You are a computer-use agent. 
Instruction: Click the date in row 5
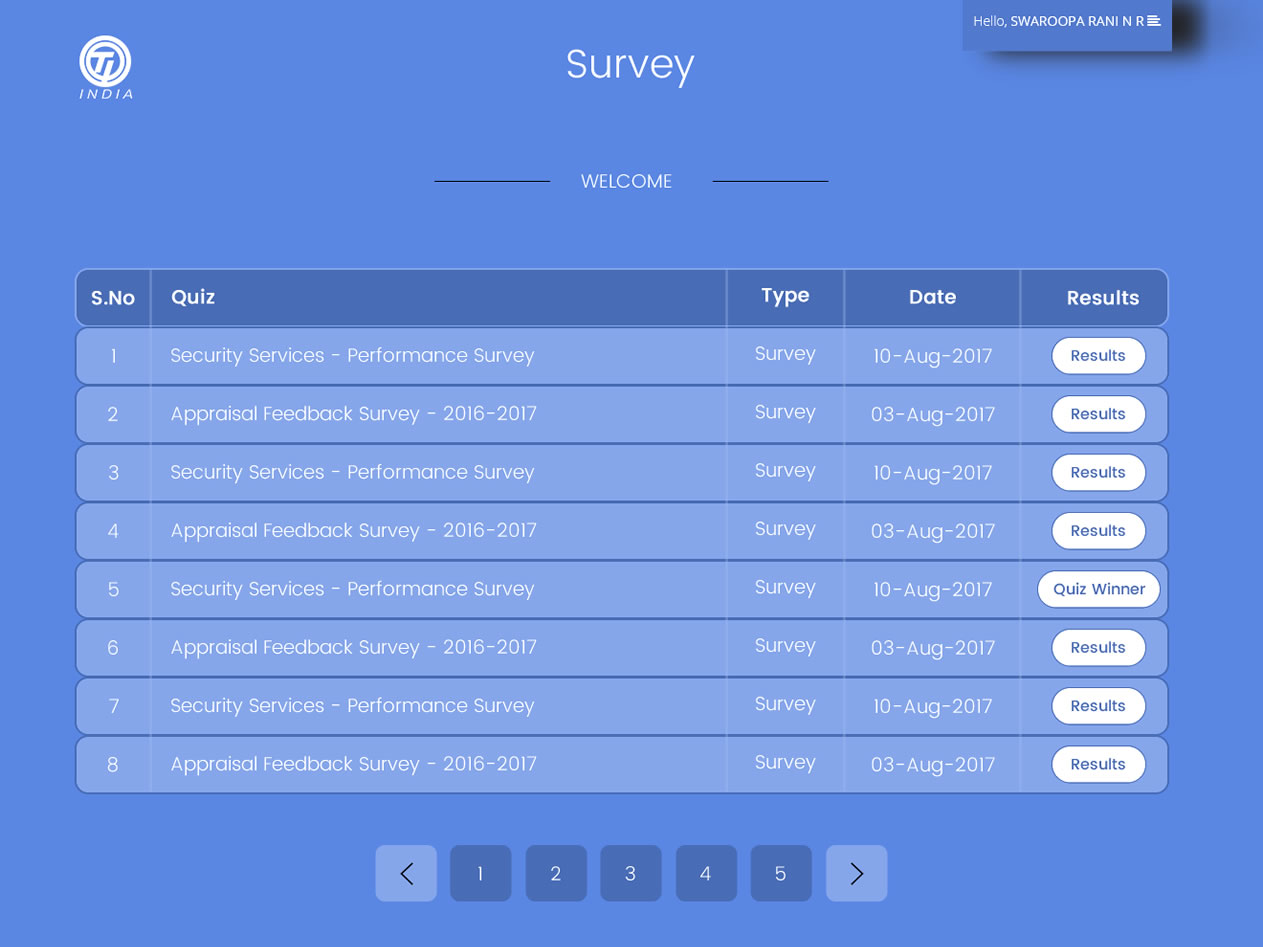point(933,590)
